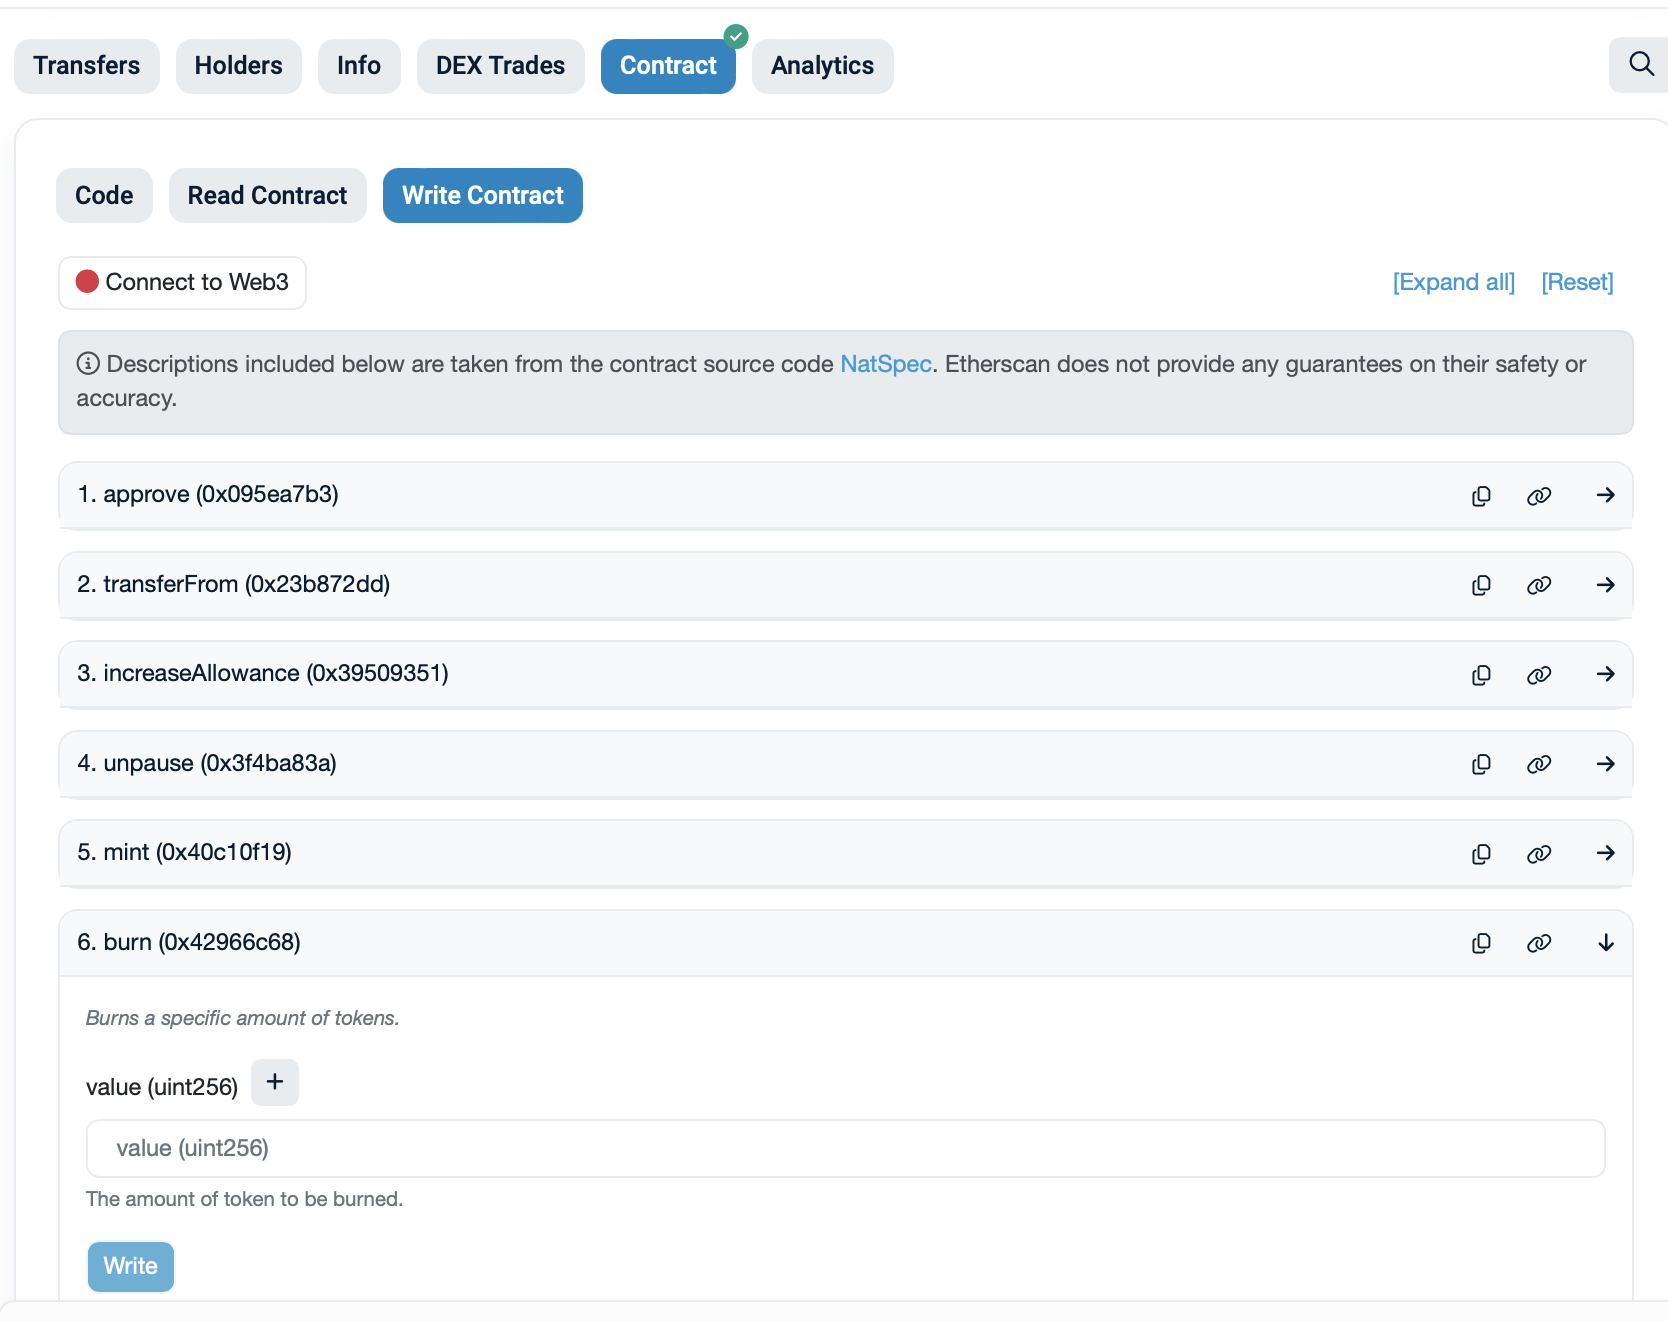Expand the increaseAllowance function arrow
This screenshot has height=1322, width=1668.
click(x=1606, y=674)
